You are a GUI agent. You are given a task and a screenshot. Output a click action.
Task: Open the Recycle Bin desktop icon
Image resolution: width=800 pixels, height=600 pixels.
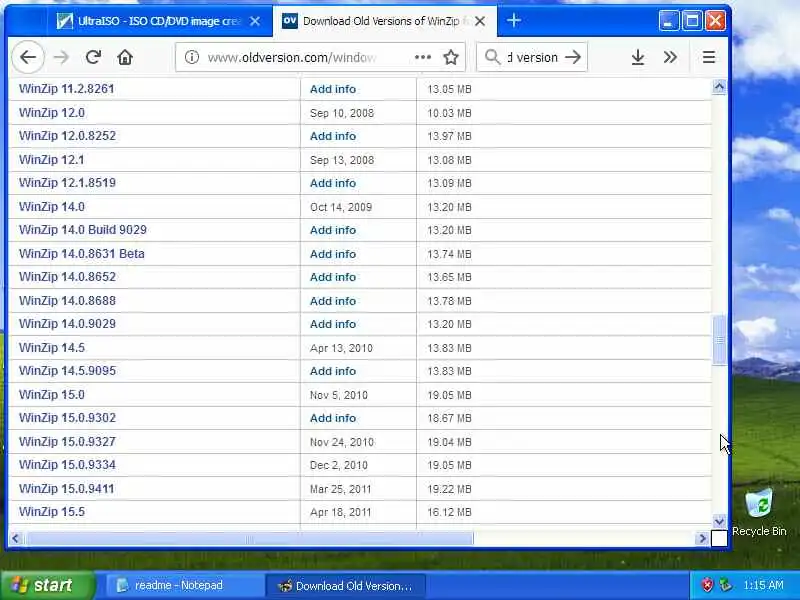pyautogui.click(x=759, y=512)
